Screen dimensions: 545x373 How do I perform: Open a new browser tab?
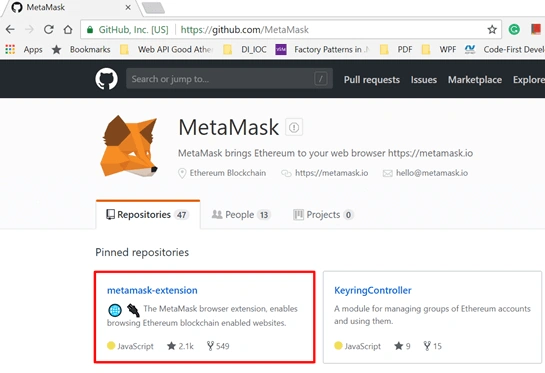click(153, 8)
